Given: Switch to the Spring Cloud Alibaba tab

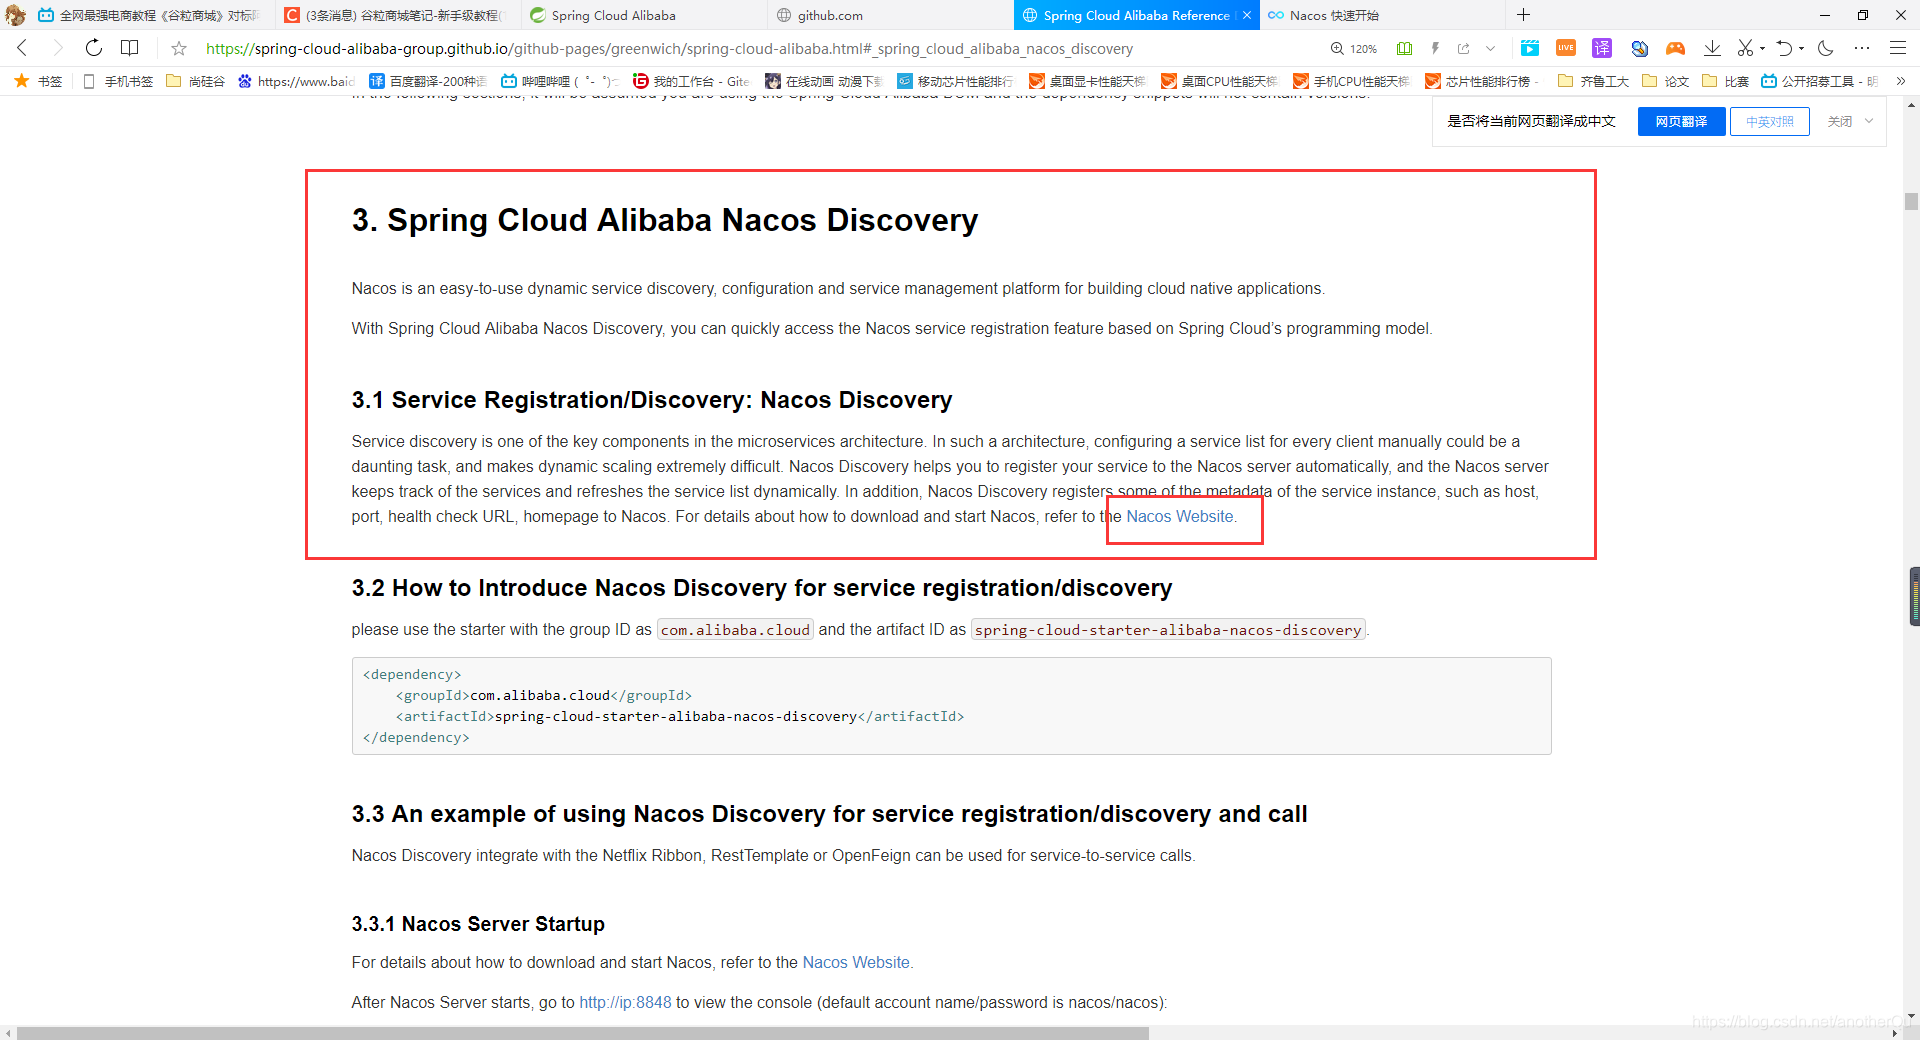Looking at the screenshot, I should [644, 15].
